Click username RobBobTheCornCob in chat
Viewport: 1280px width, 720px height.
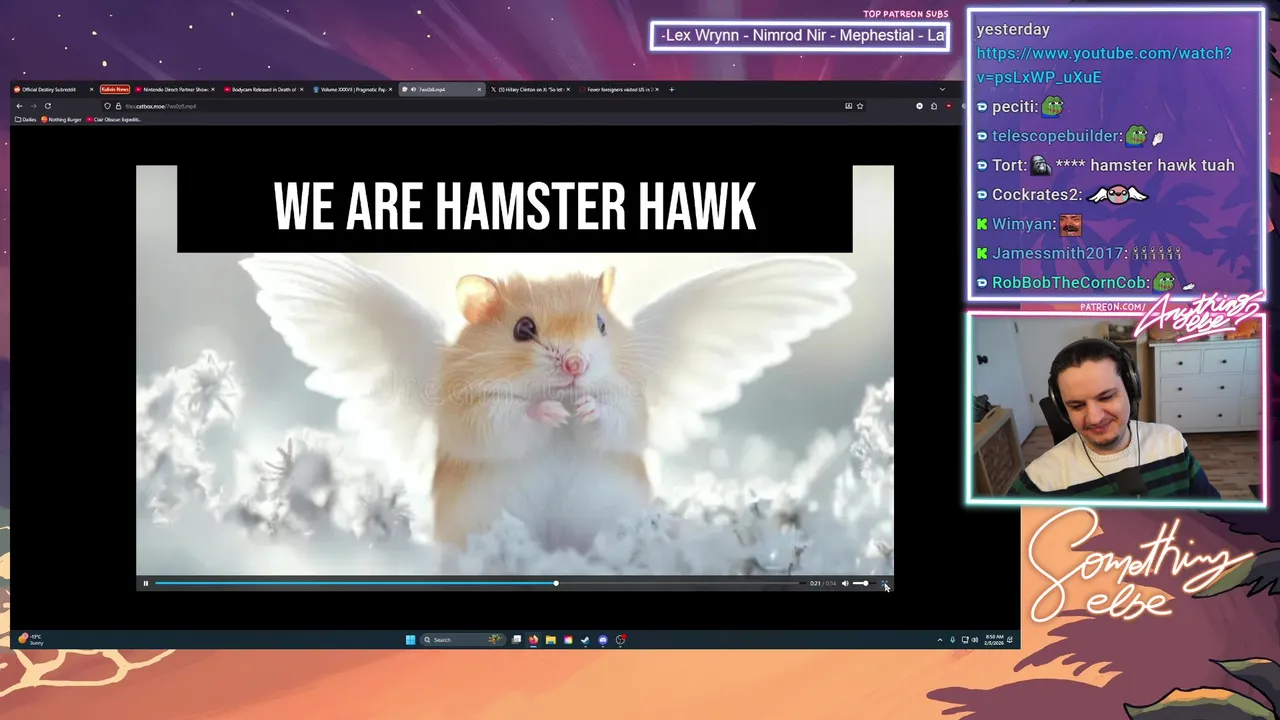click(x=1070, y=283)
